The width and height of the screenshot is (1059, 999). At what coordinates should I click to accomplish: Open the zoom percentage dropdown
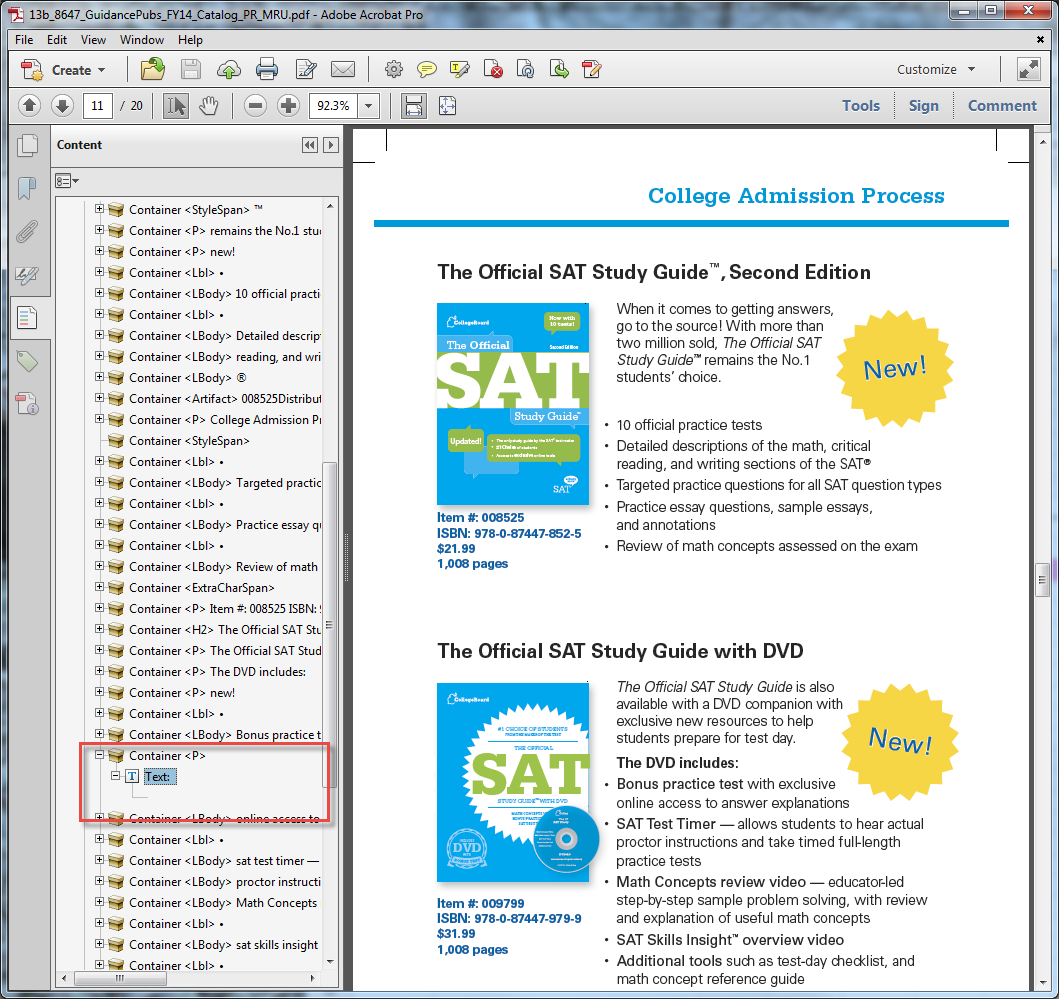click(x=369, y=105)
